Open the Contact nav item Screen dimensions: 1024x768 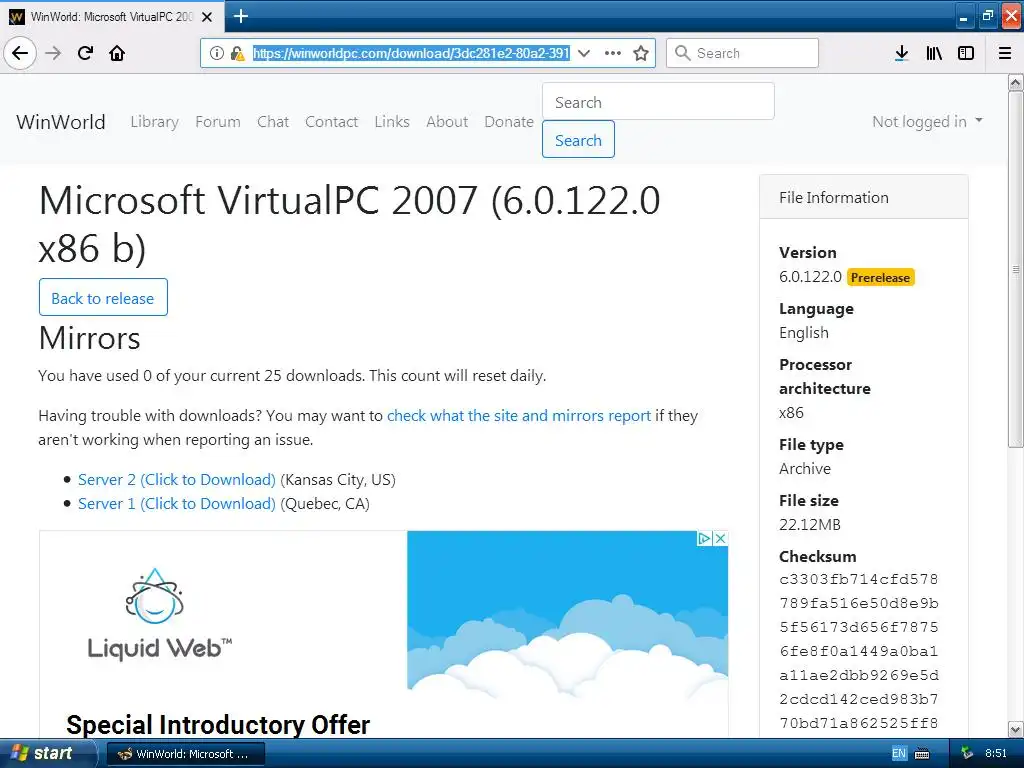(x=331, y=121)
